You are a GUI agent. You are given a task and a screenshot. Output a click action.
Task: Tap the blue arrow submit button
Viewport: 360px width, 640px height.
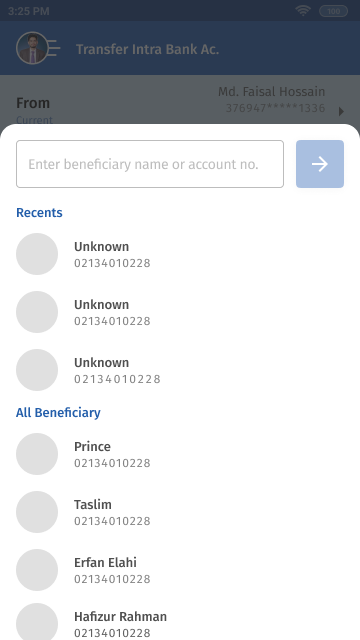[x=320, y=164]
